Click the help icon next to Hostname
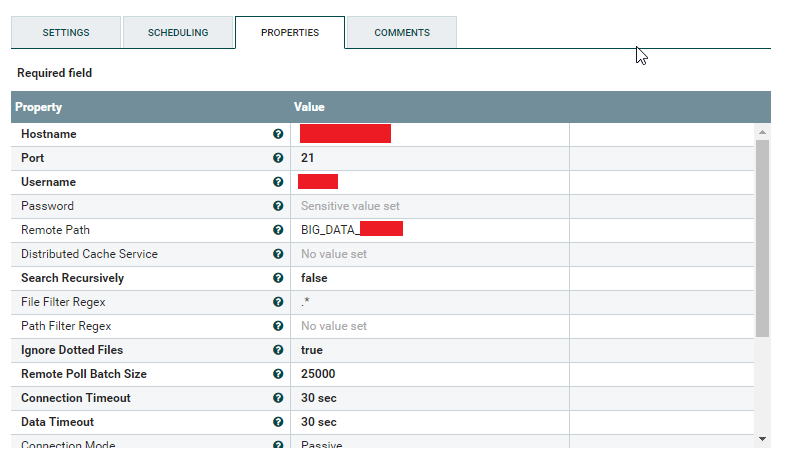This screenshot has width=787, height=460. point(278,134)
